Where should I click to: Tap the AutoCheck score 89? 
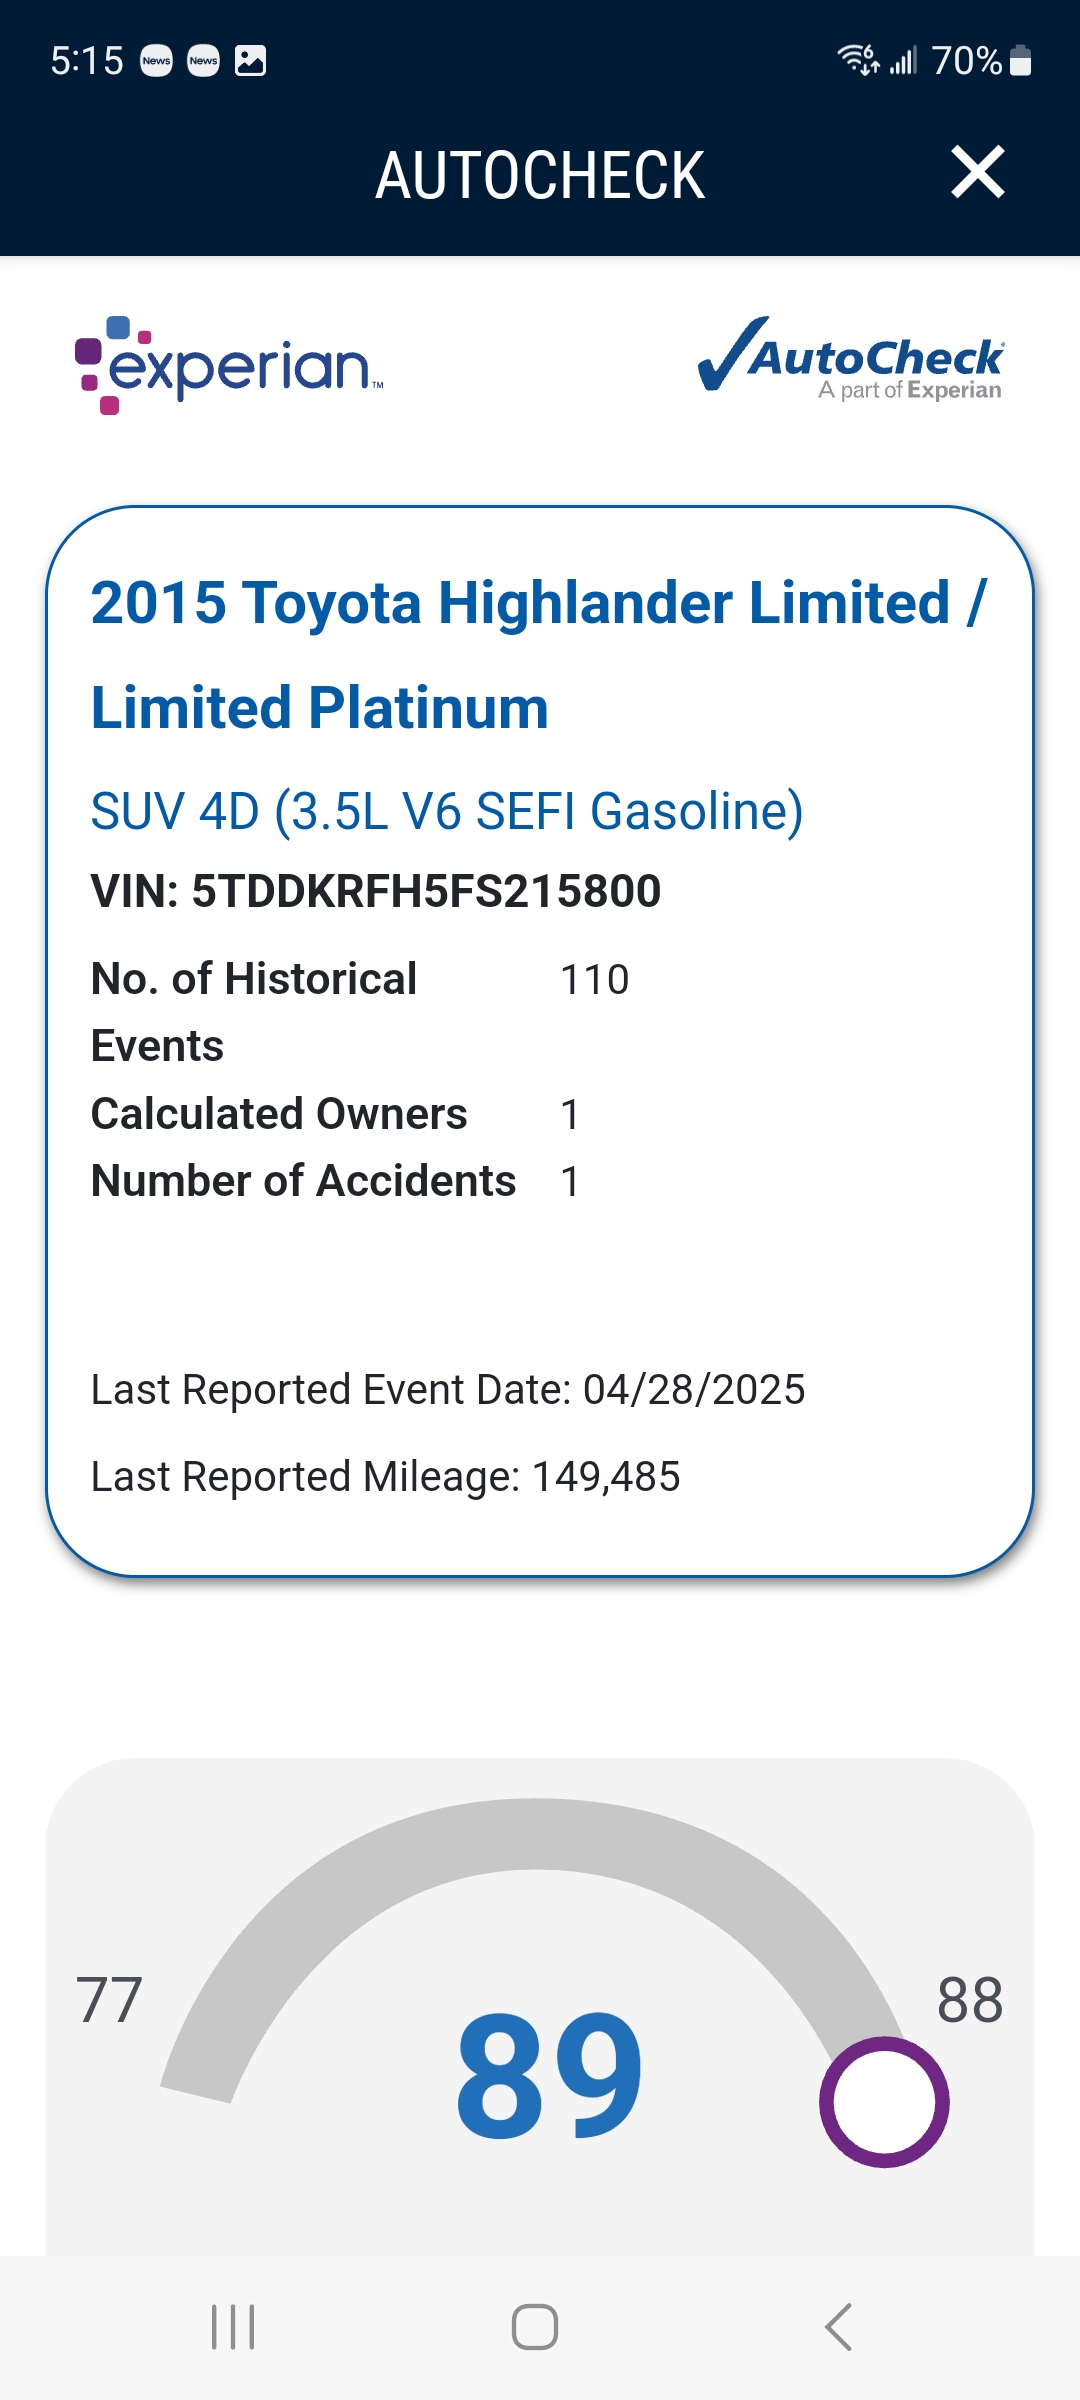(549, 2077)
